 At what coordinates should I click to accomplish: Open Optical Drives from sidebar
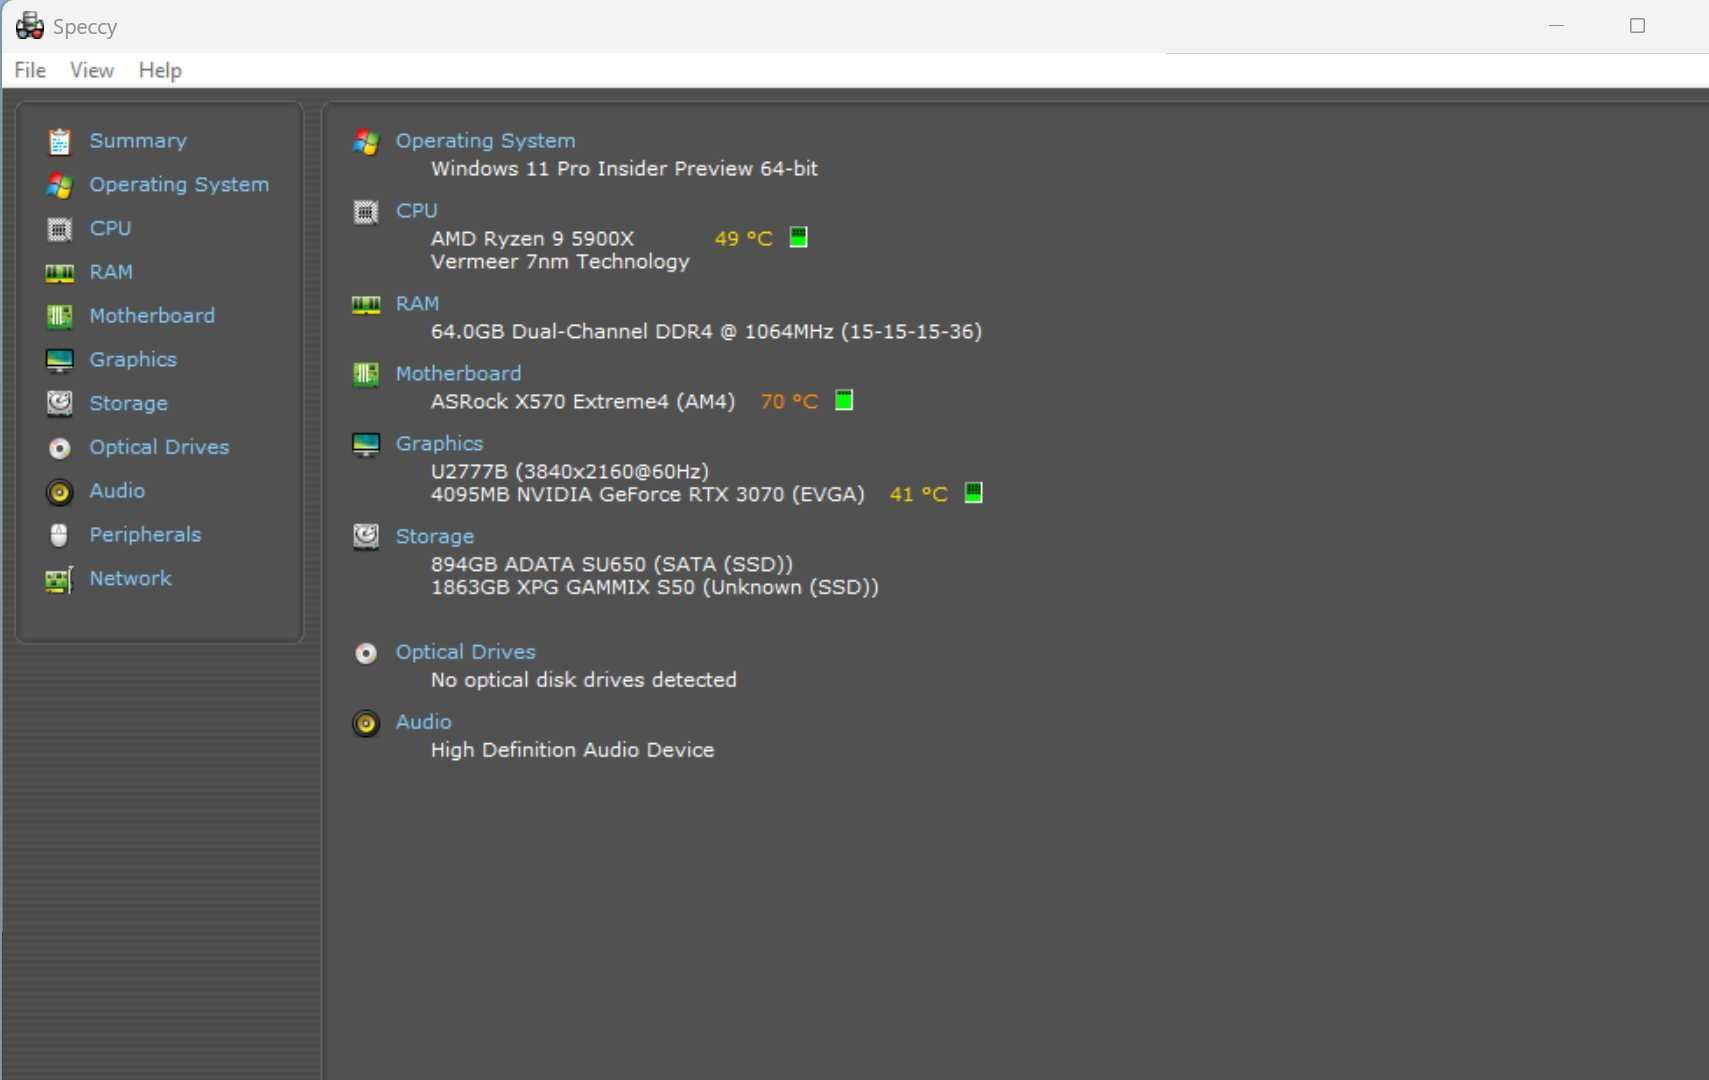pos(159,447)
